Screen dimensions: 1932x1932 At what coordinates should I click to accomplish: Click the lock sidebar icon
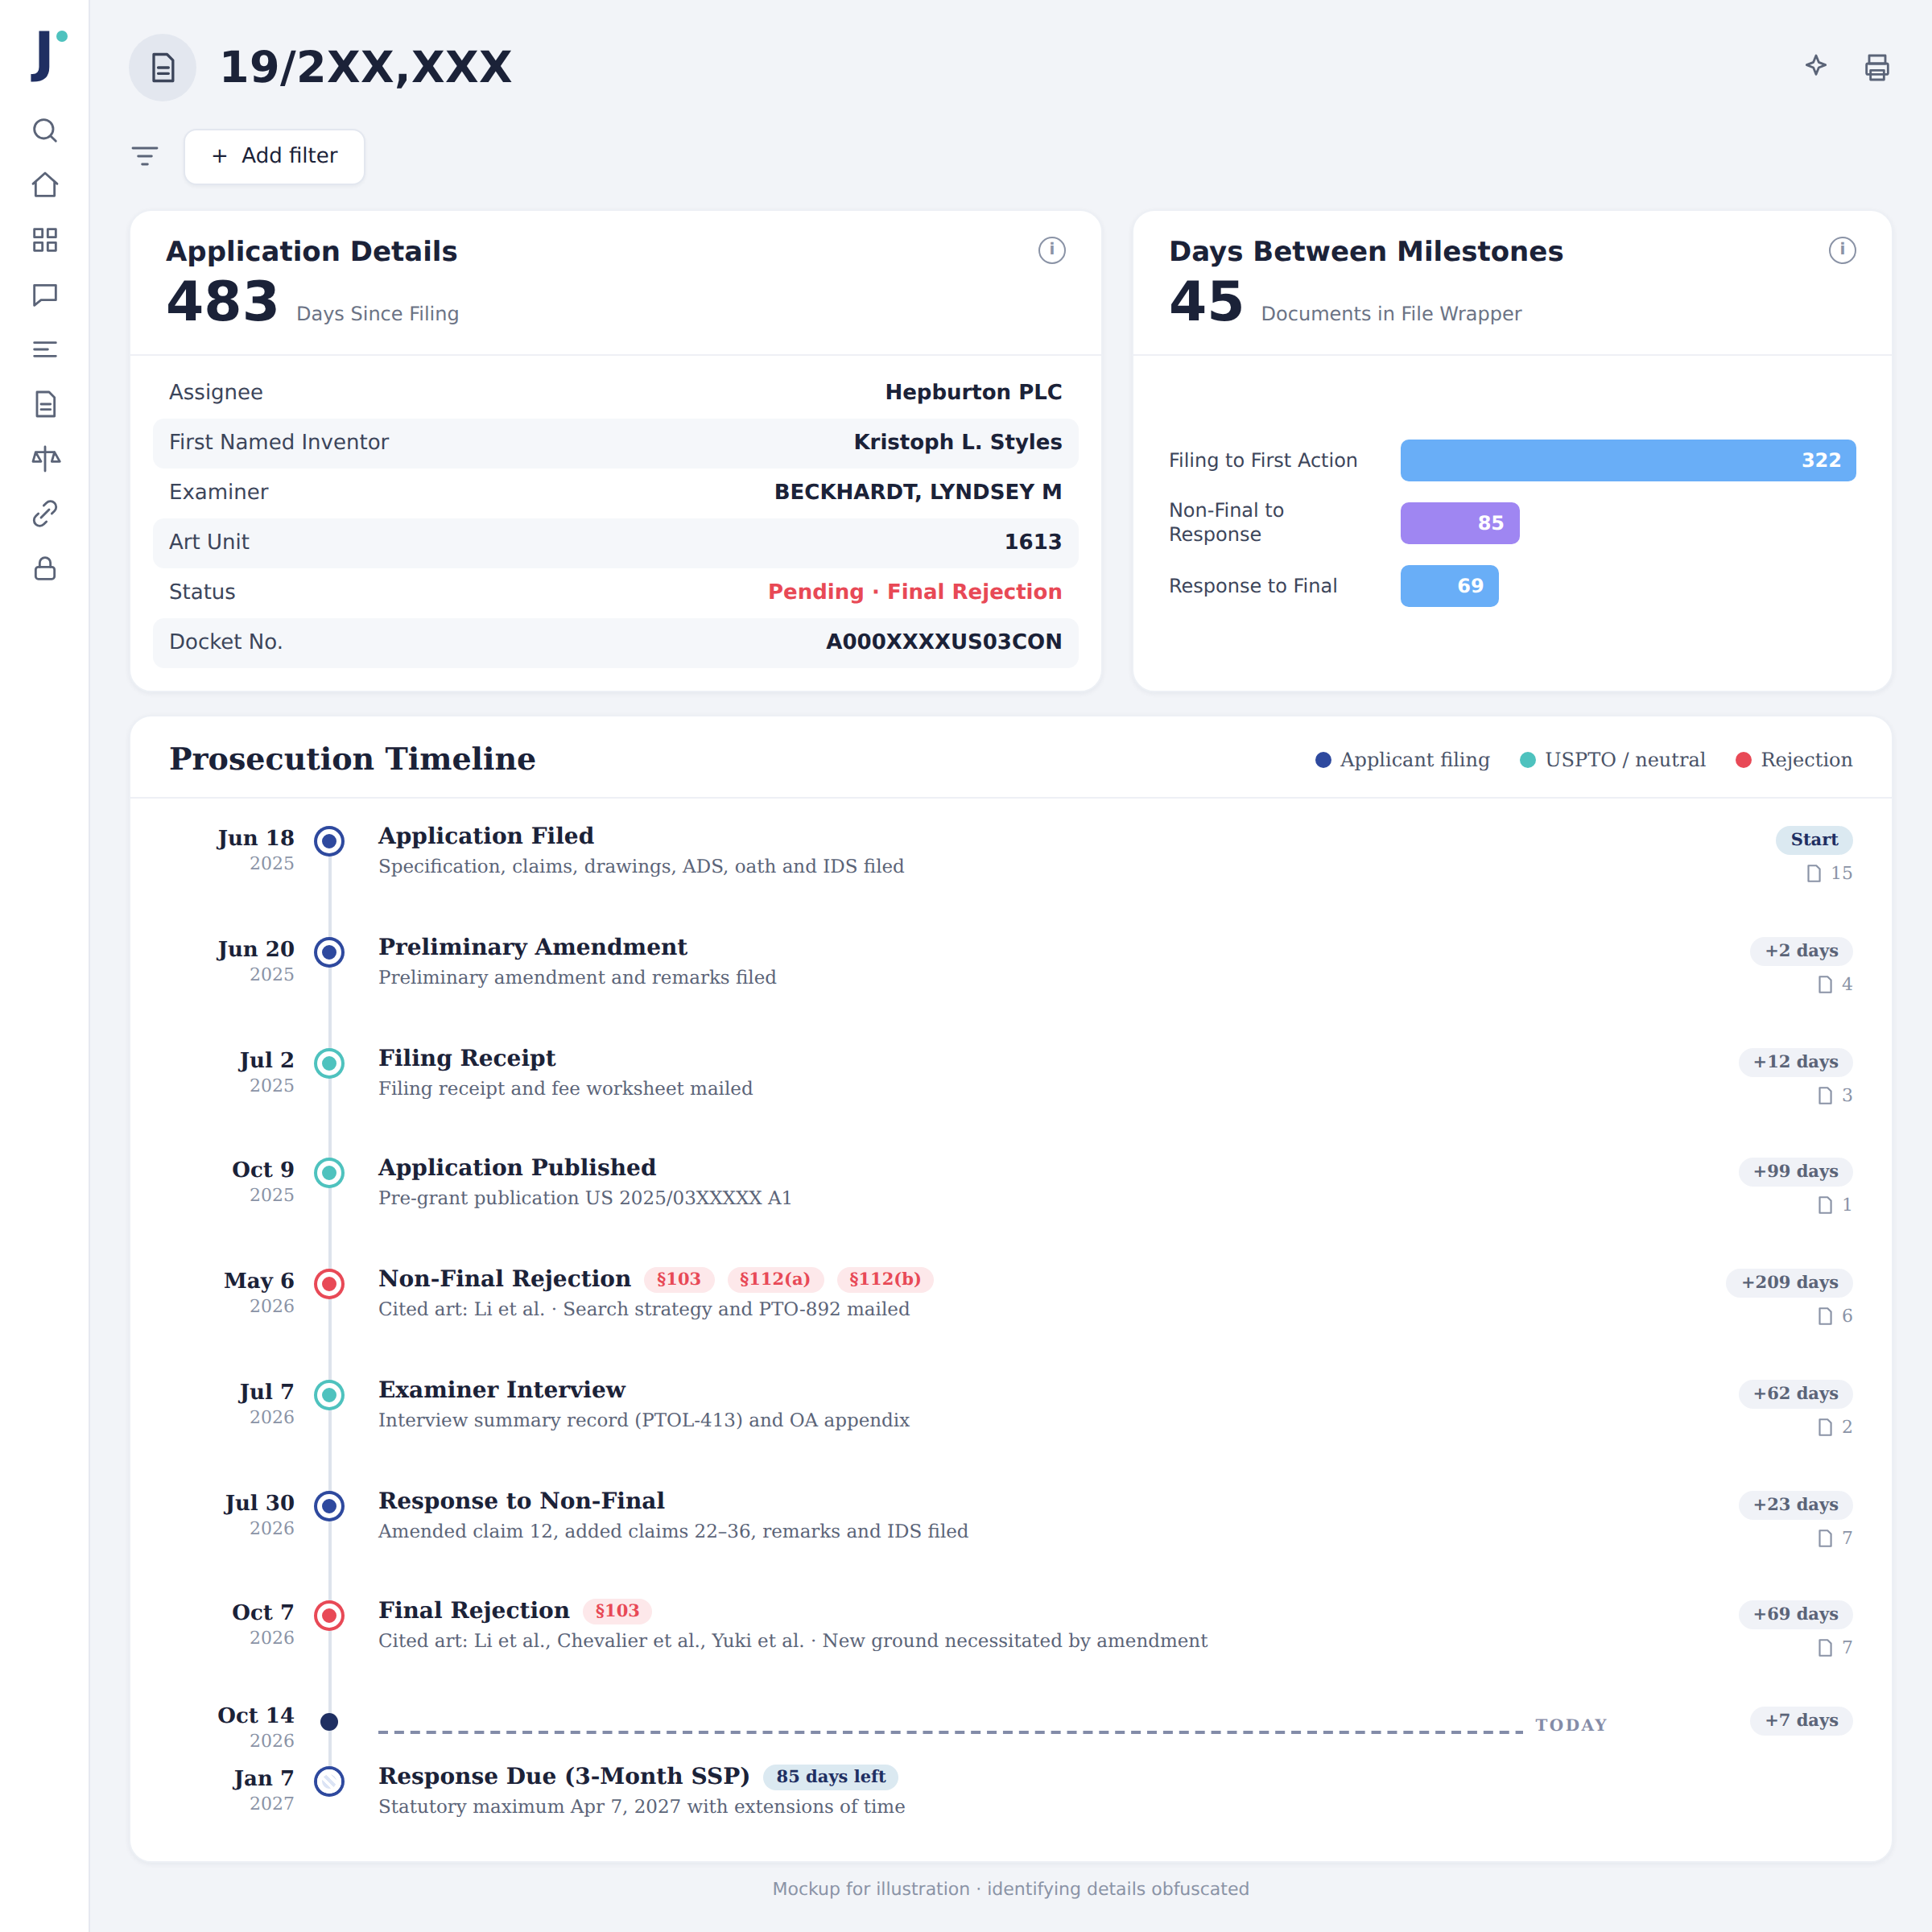point(45,569)
